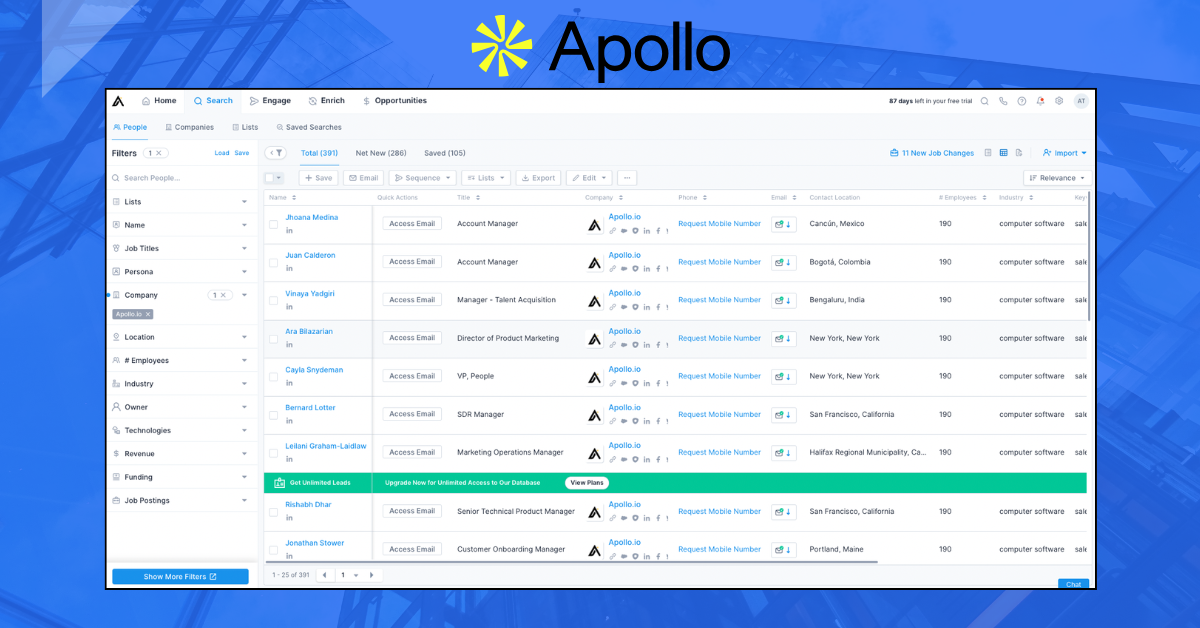Click the settings gear icon
The height and width of the screenshot is (628, 1200).
pyautogui.click(x=1059, y=101)
